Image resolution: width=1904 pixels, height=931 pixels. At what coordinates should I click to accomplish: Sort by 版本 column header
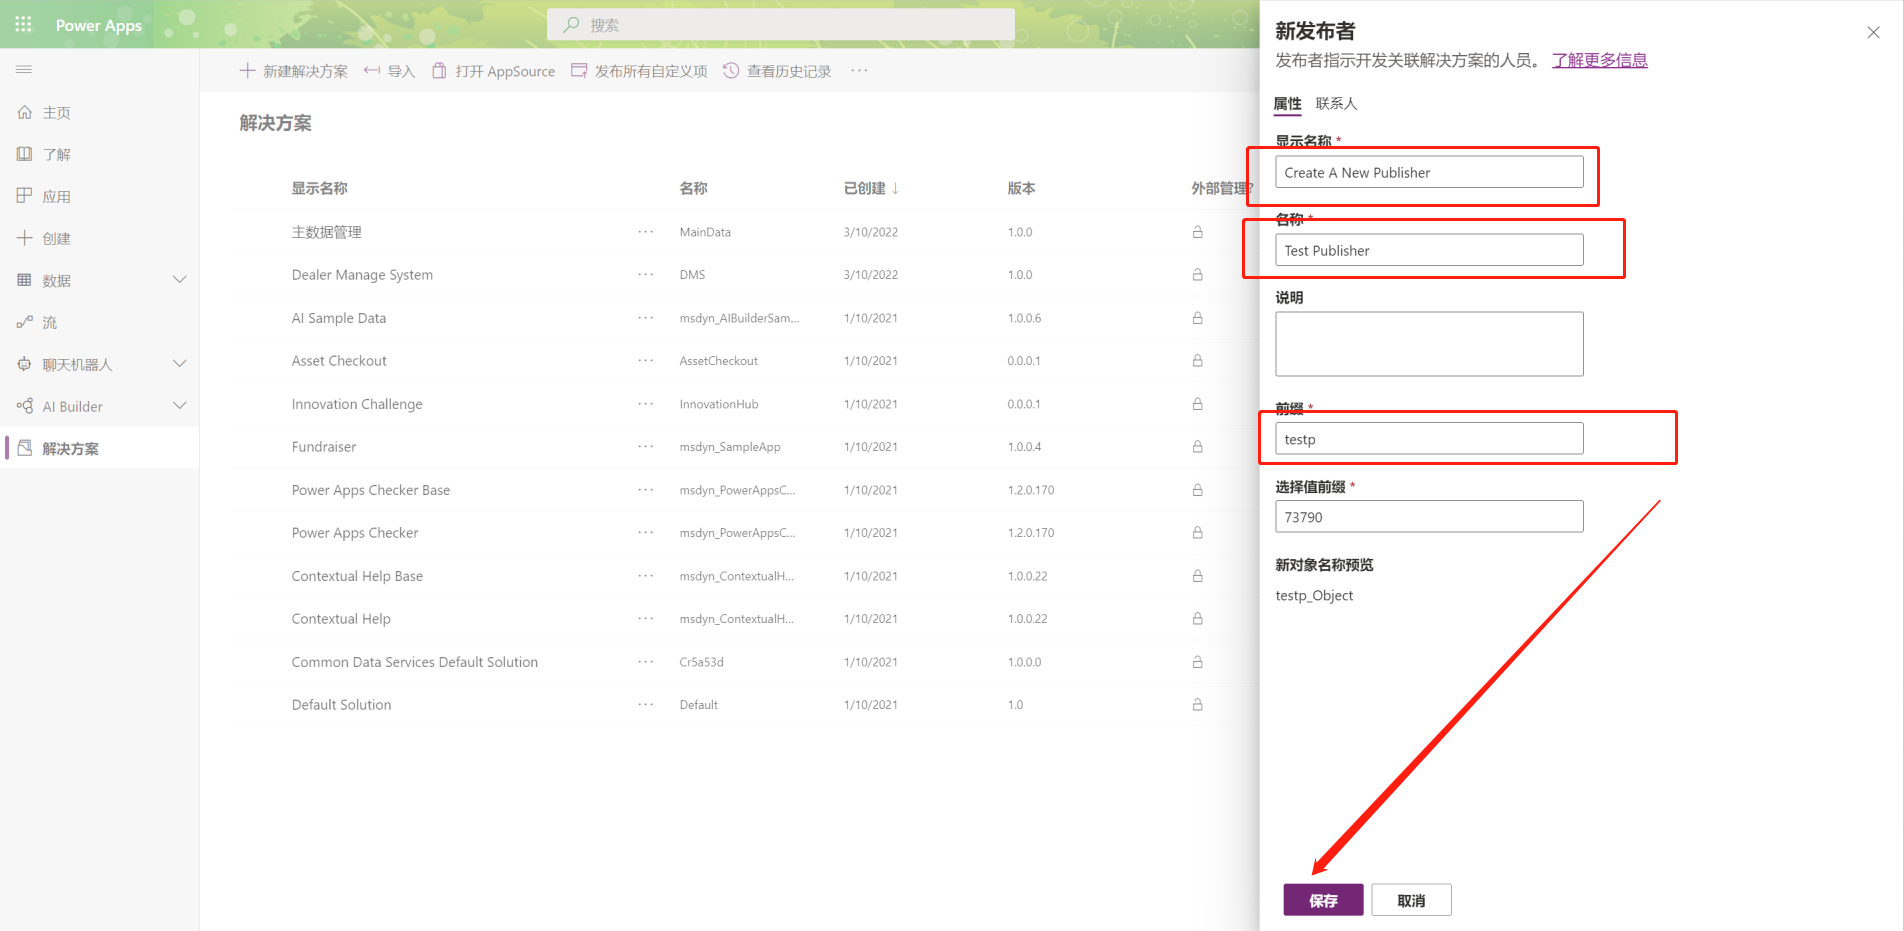pyautogui.click(x=1021, y=188)
